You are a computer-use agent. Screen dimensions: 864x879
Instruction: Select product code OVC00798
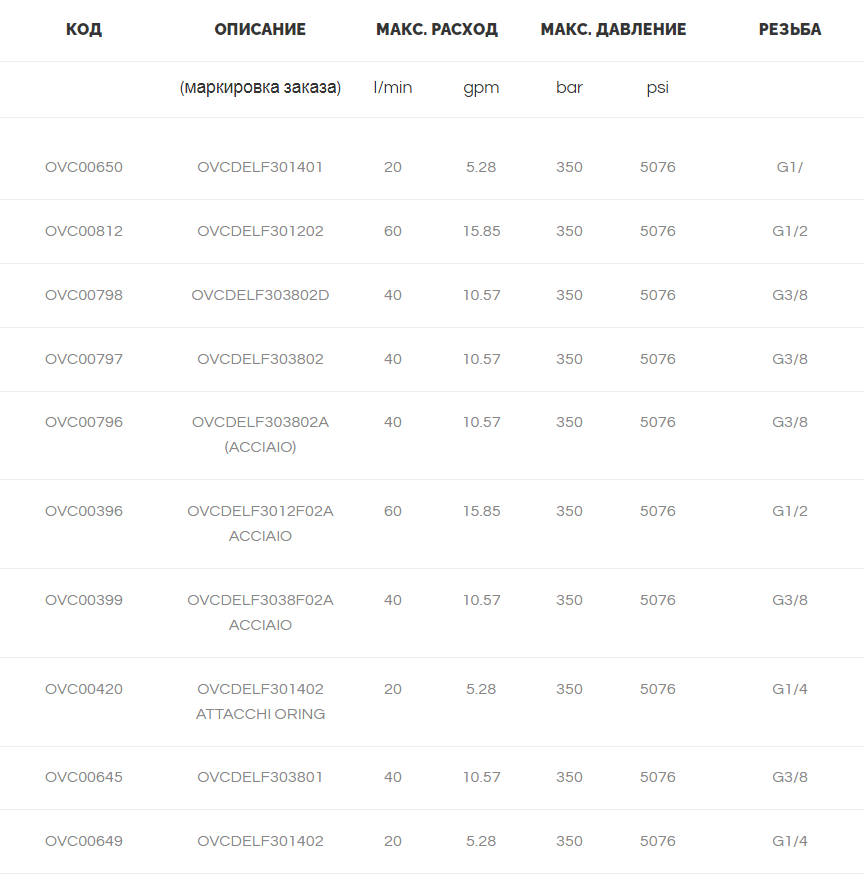(84, 295)
